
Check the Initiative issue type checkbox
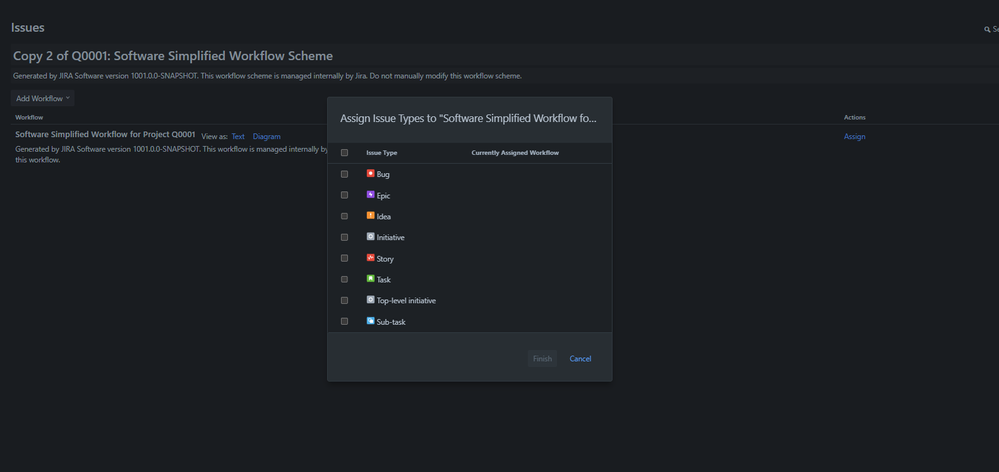tap(344, 237)
